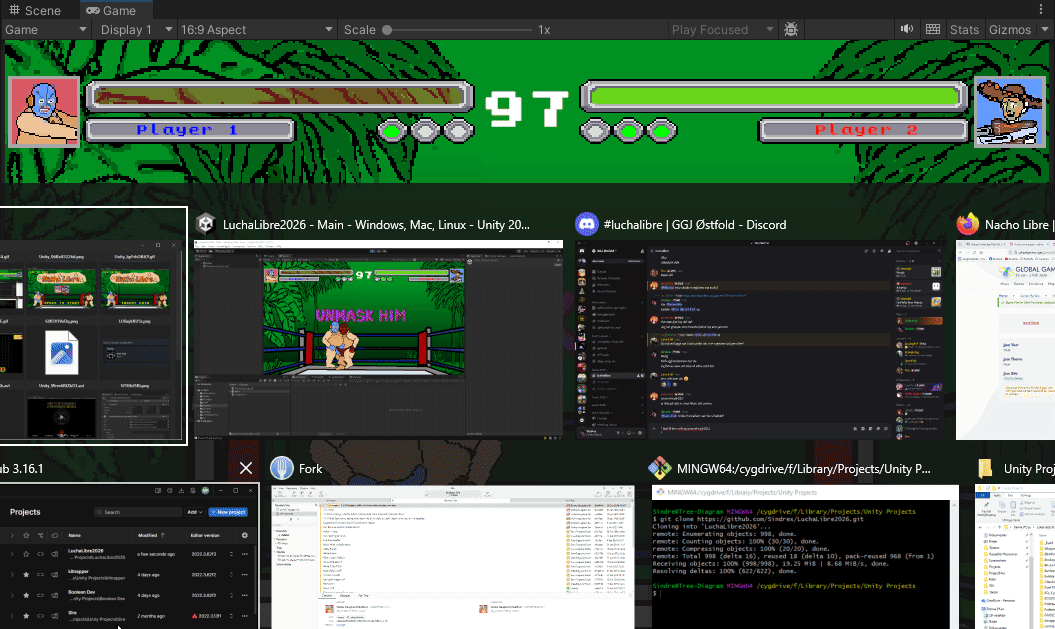The width and height of the screenshot is (1055, 629).
Task: Open the Add dropdown in Unity Hub
Action: pos(195,512)
